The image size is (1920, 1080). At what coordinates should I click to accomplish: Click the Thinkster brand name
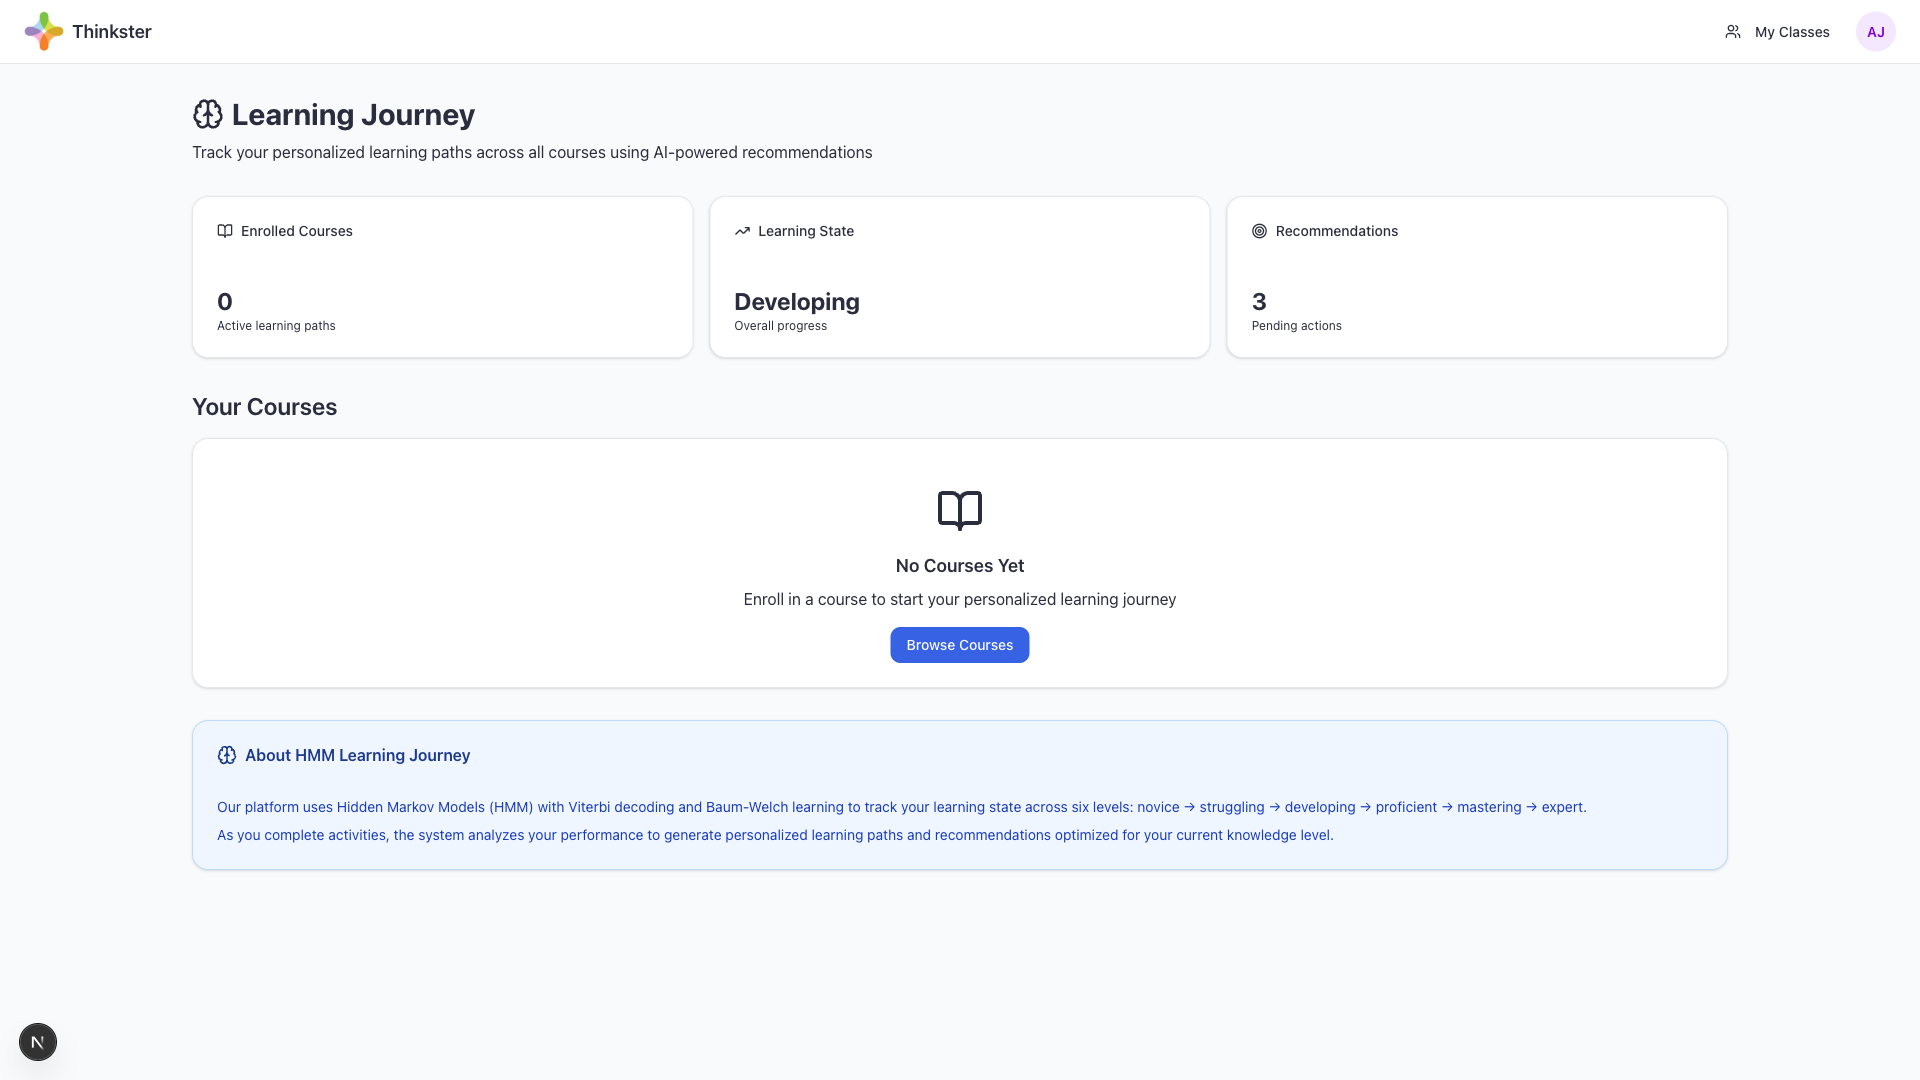(112, 32)
